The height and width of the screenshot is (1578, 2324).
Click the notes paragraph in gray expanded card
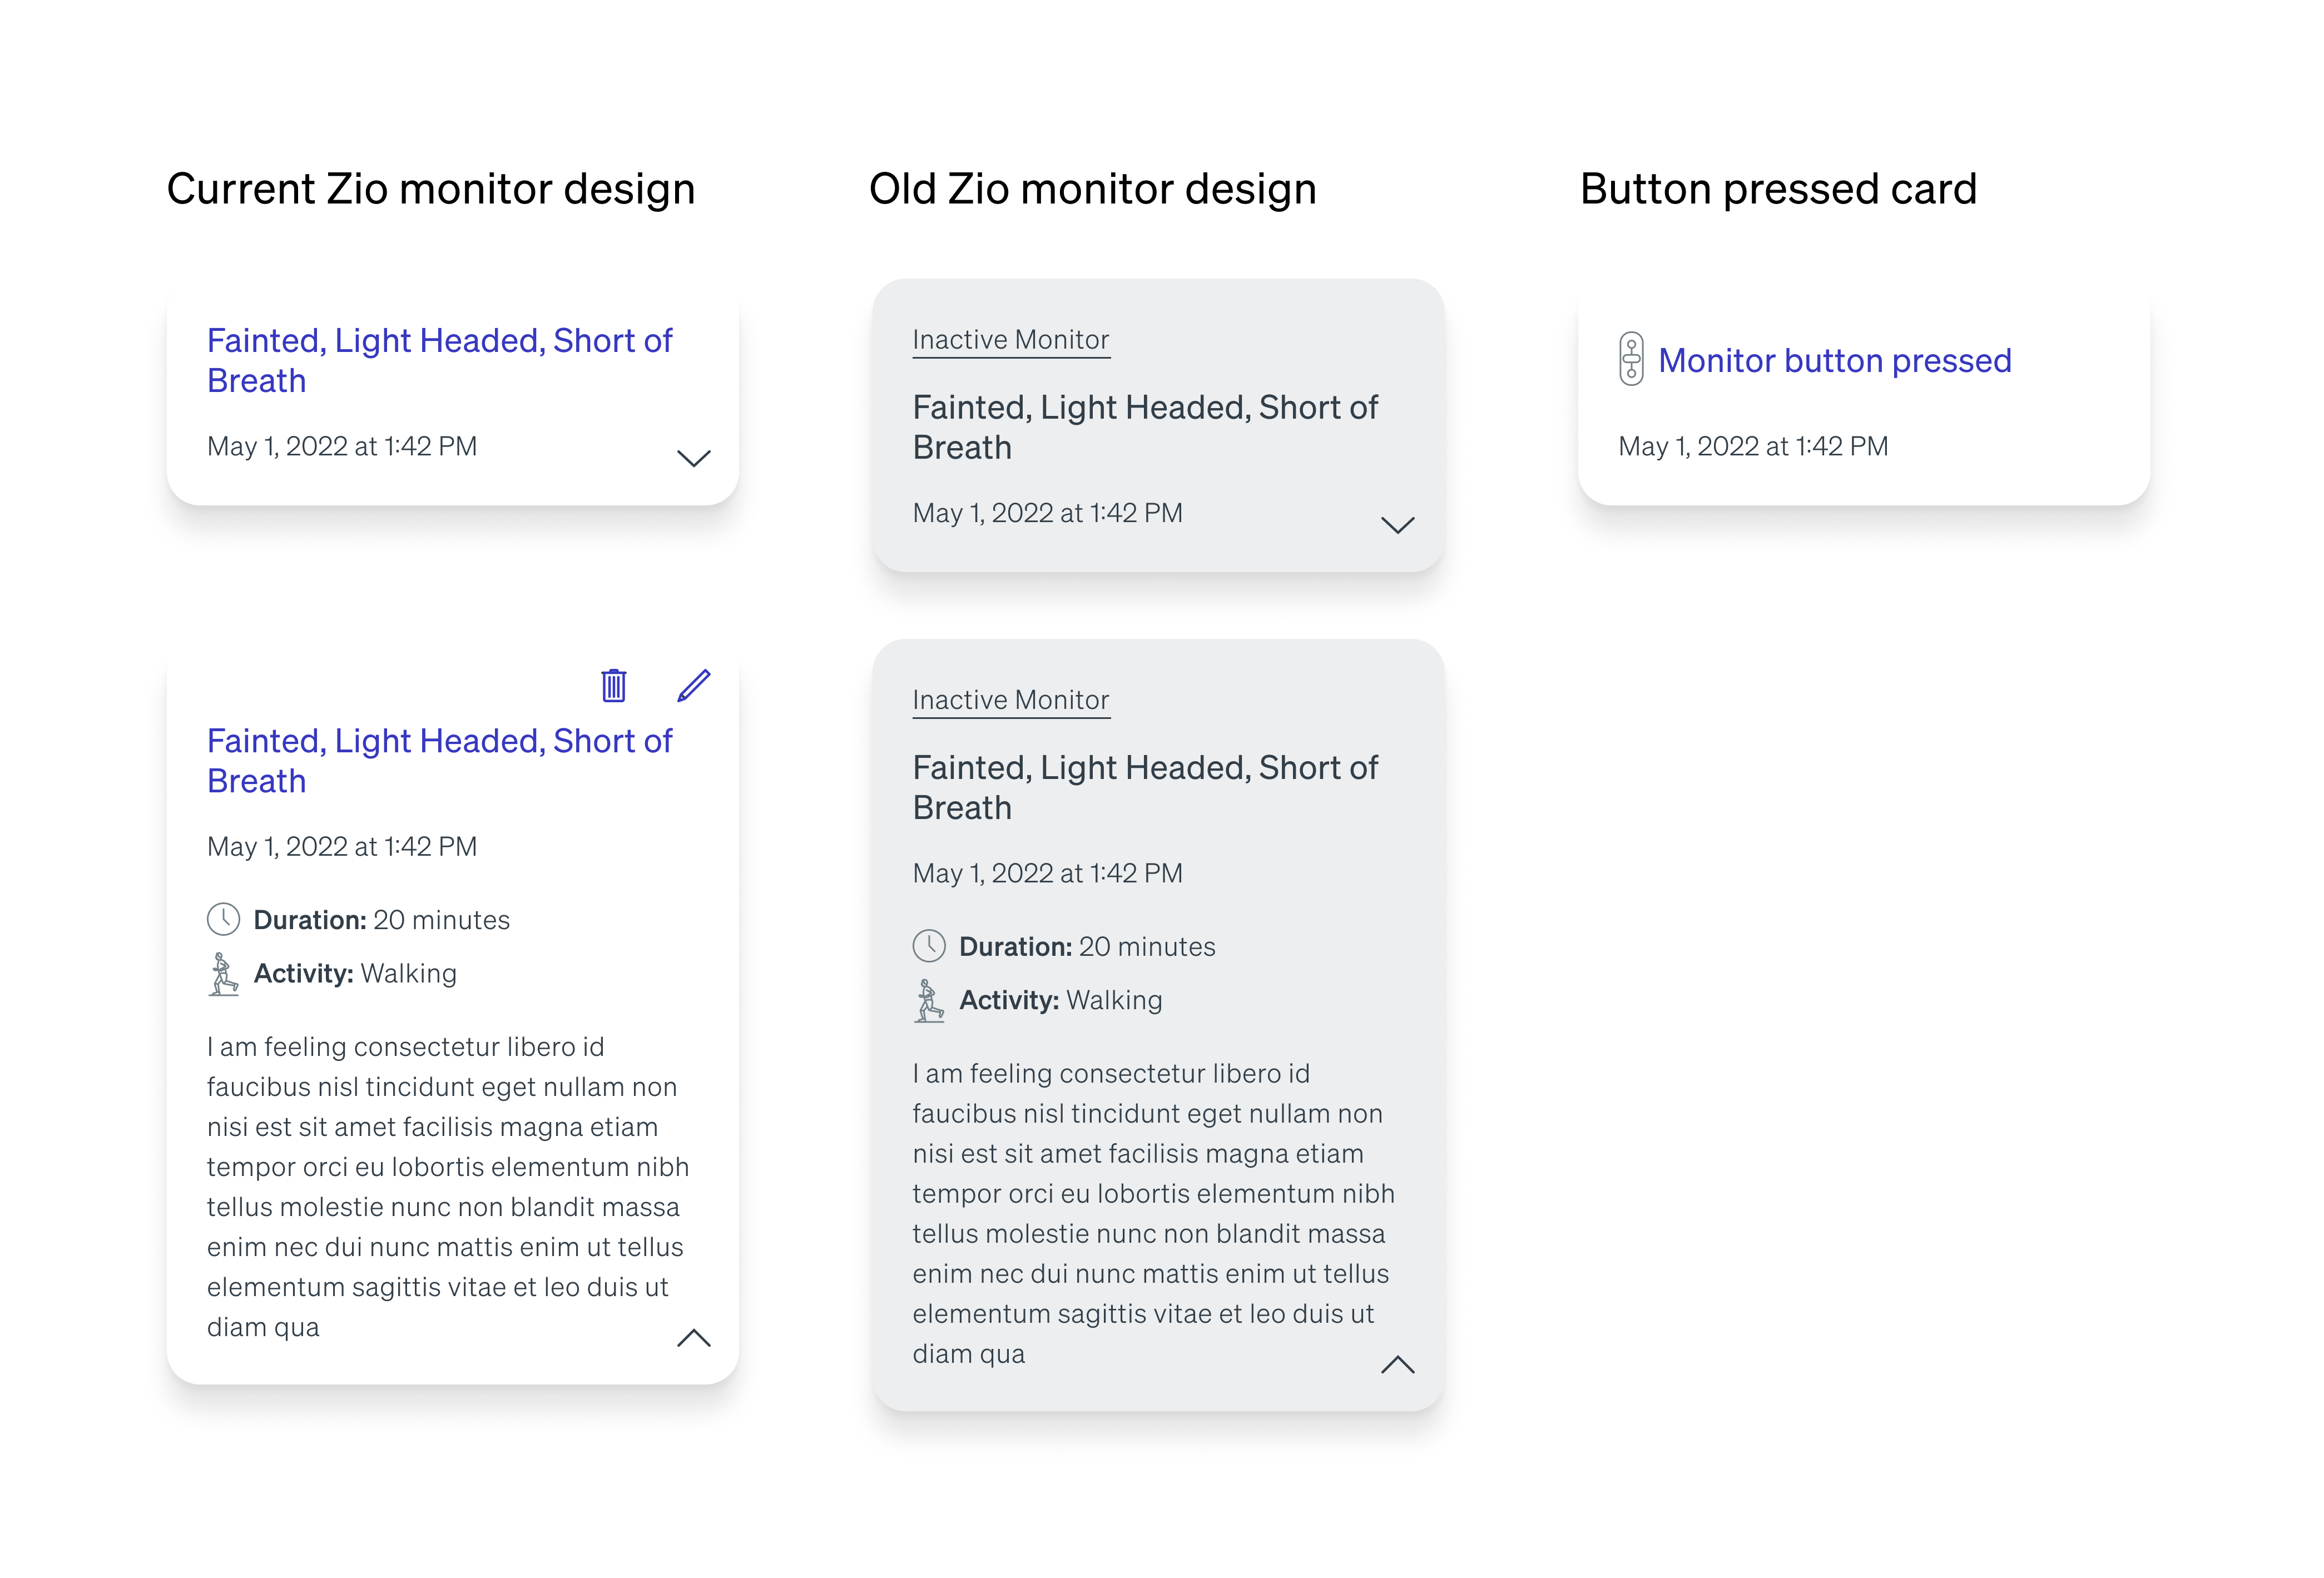(1153, 1213)
